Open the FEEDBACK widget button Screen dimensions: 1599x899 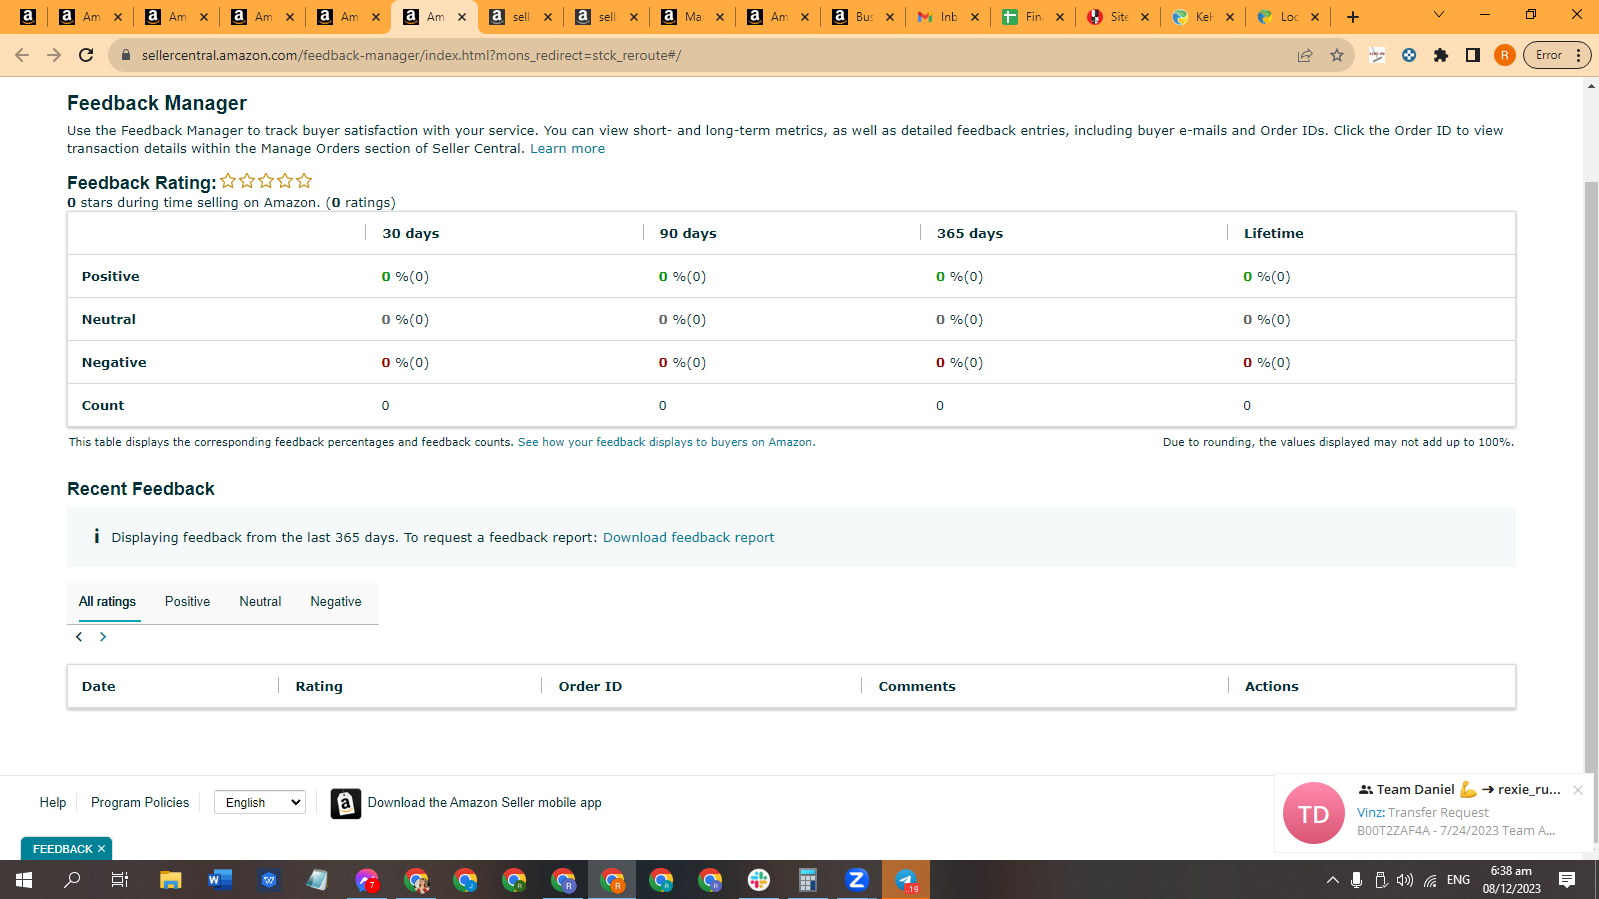[x=62, y=849]
